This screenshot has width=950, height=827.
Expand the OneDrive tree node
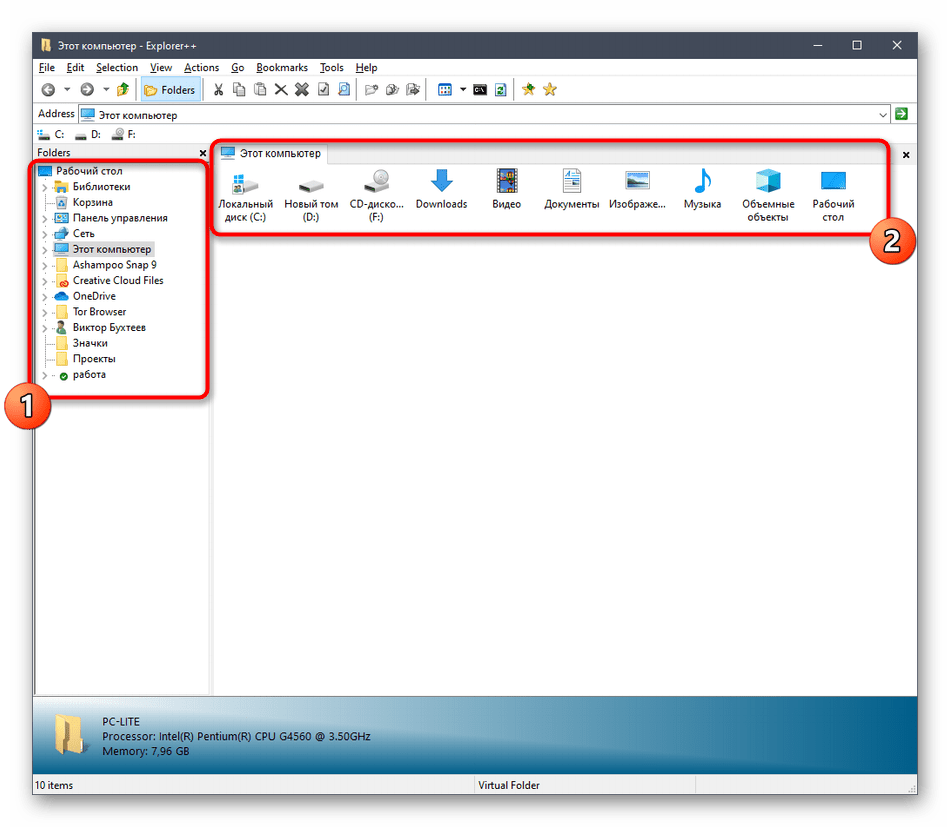pyautogui.click(x=44, y=297)
